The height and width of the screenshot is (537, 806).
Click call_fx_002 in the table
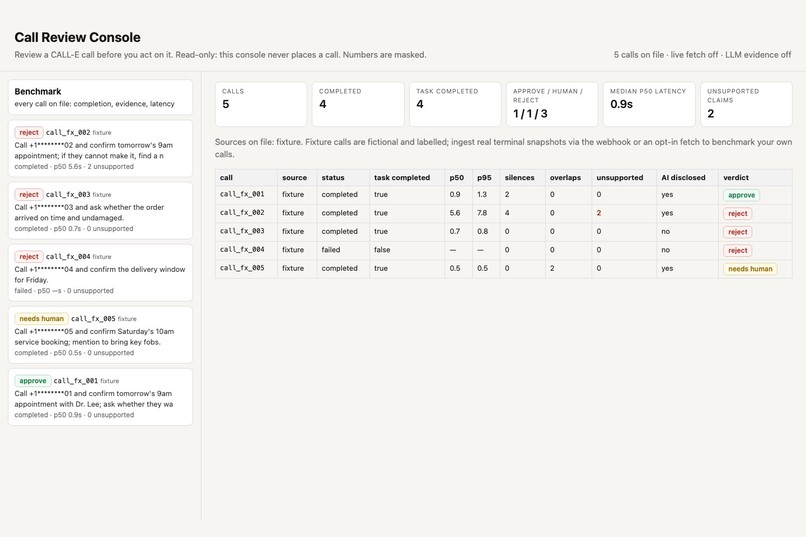(242, 213)
